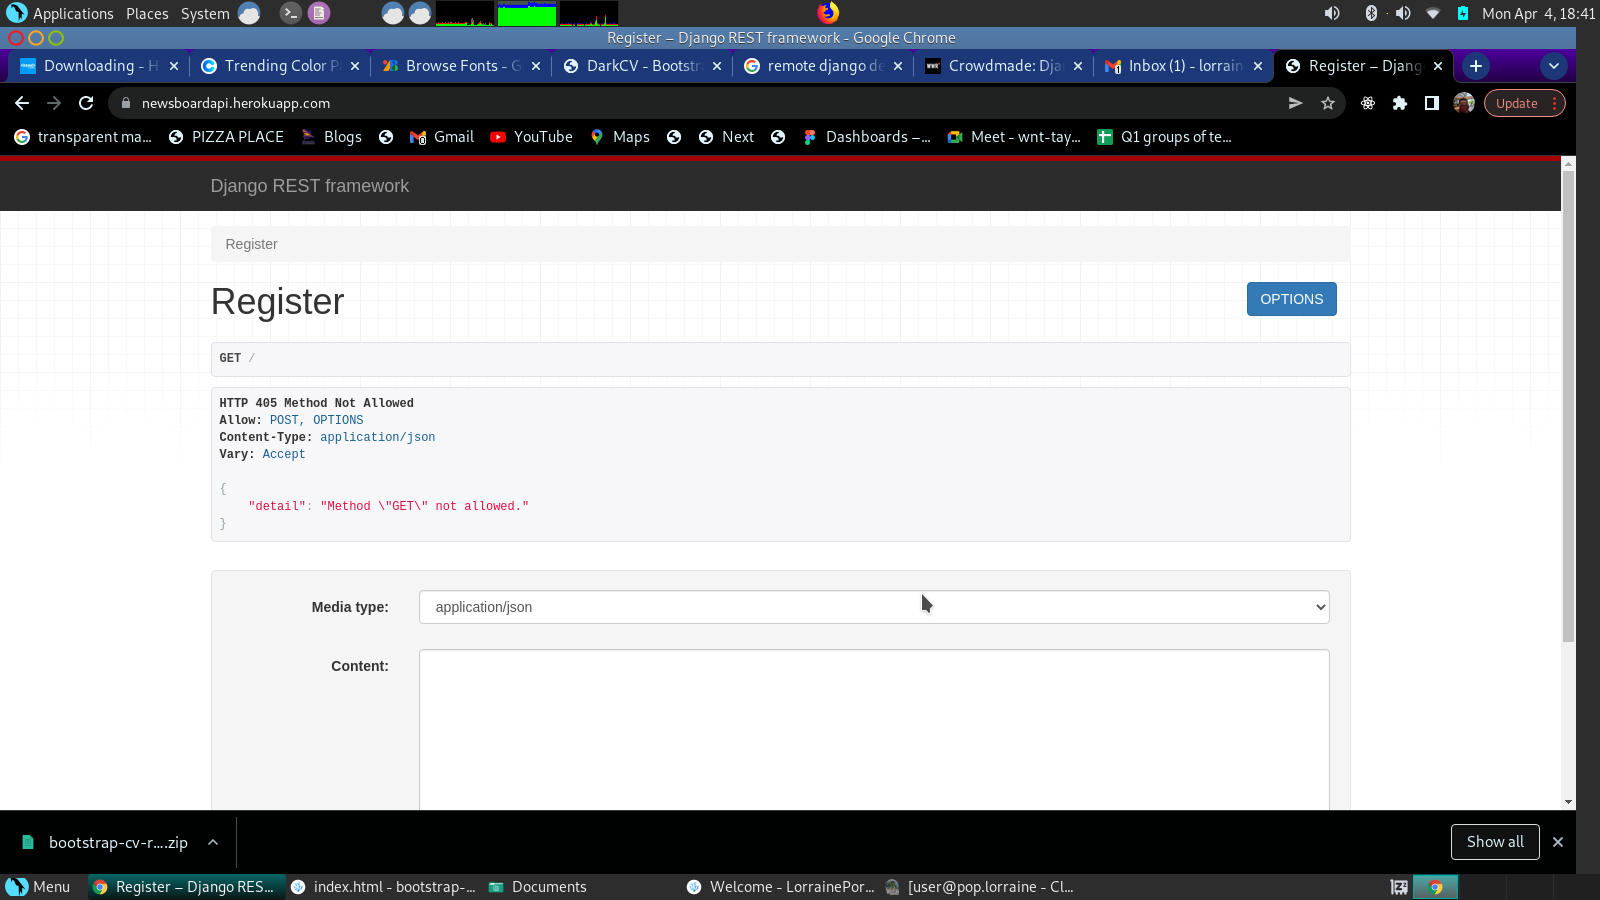Close the Trending Color tab
The image size is (1600, 900).
click(355, 66)
